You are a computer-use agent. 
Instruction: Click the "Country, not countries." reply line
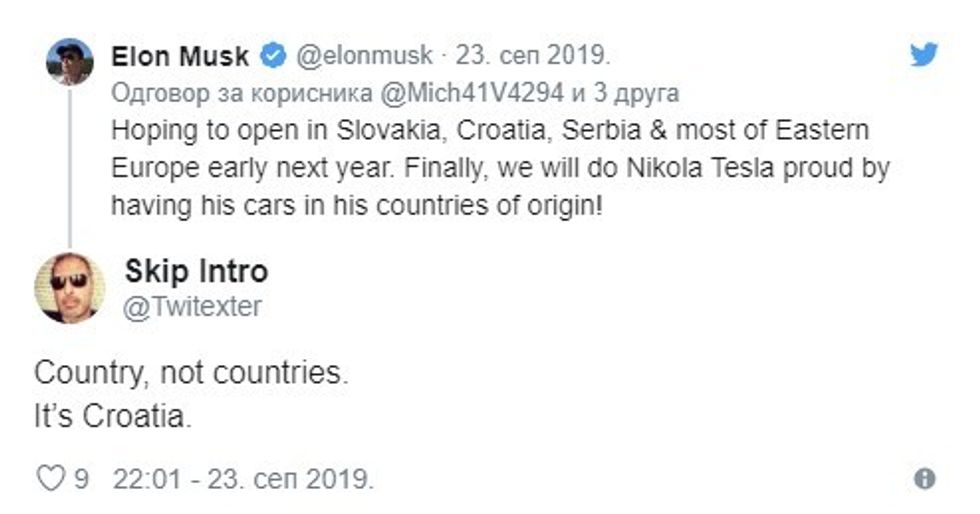192,373
